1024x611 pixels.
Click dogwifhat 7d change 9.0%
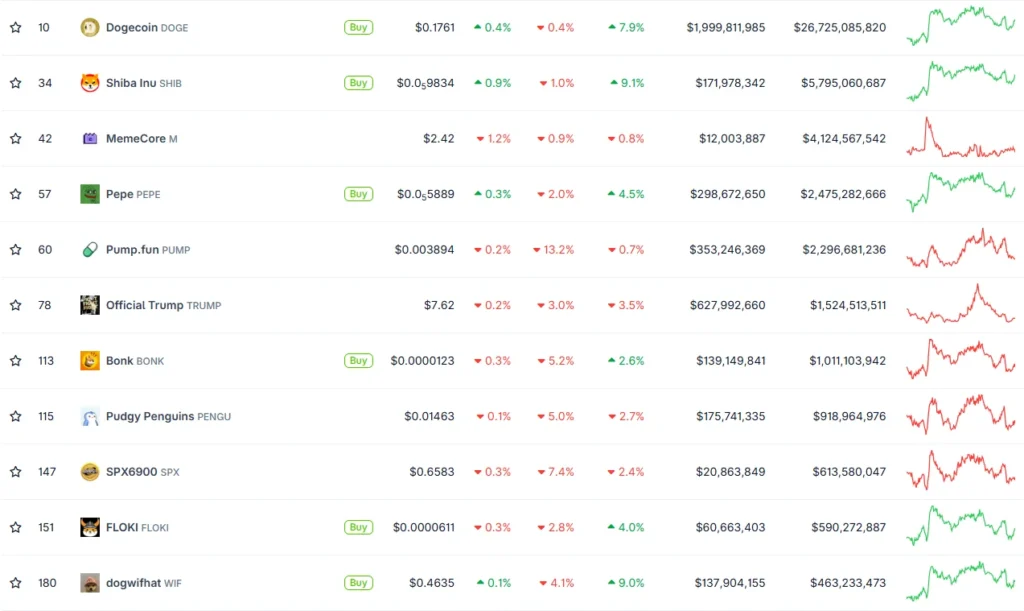[626, 582]
